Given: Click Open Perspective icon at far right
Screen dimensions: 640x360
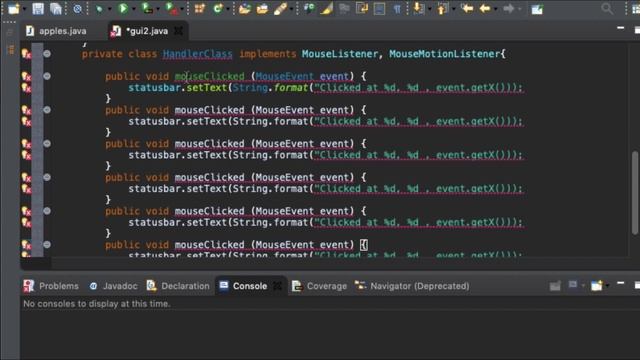Looking at the screenshot, I should click(x=636, y=9).
